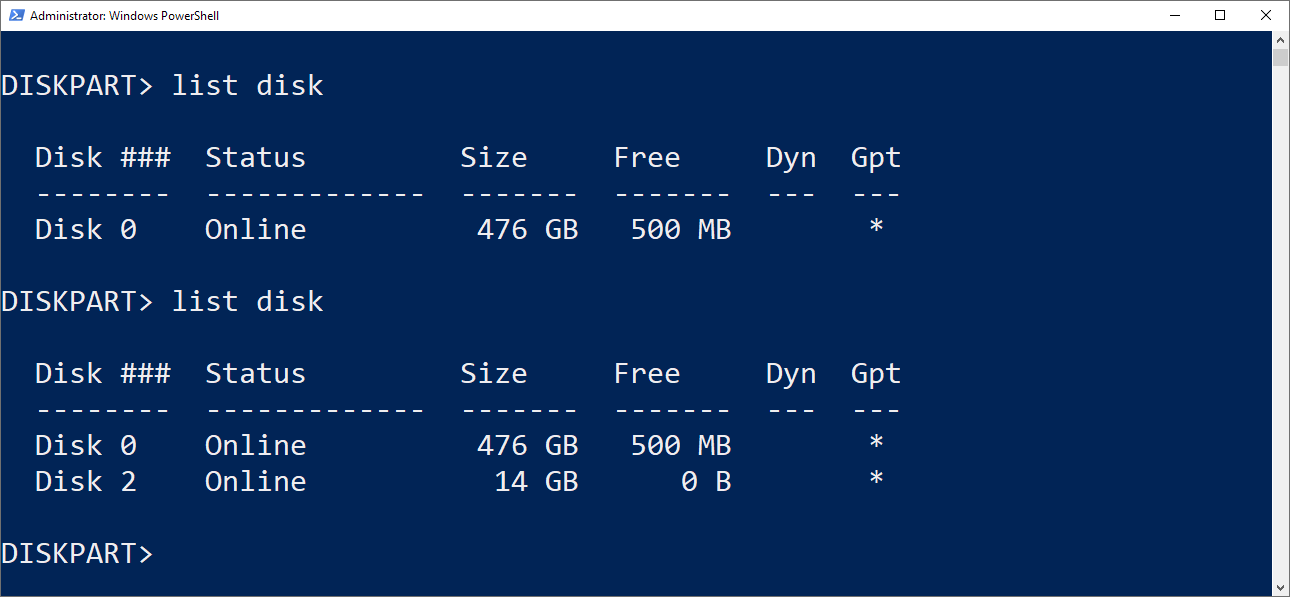Click the vertical scrollbar thumb
Screen dimensions: 1290x597
pyautogui.click(x=1280, y=56)
